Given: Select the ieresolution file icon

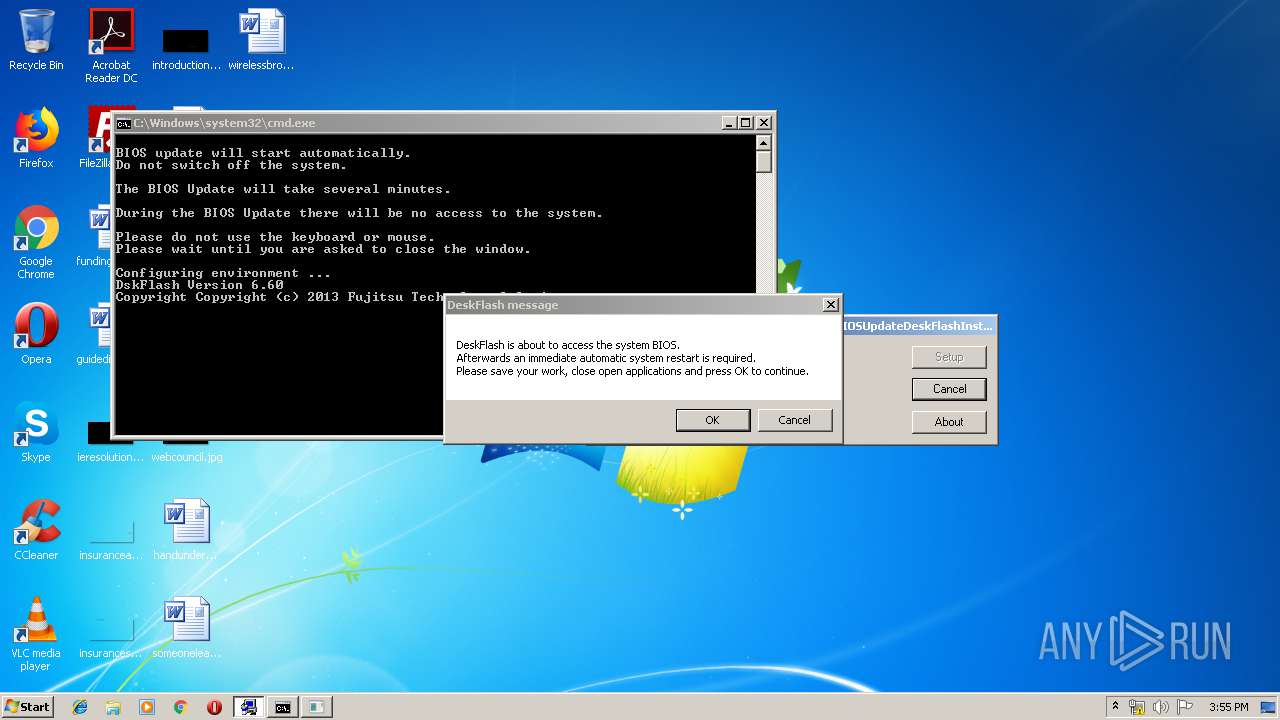Looking at the screenshot, I should (x=111, y=443).
